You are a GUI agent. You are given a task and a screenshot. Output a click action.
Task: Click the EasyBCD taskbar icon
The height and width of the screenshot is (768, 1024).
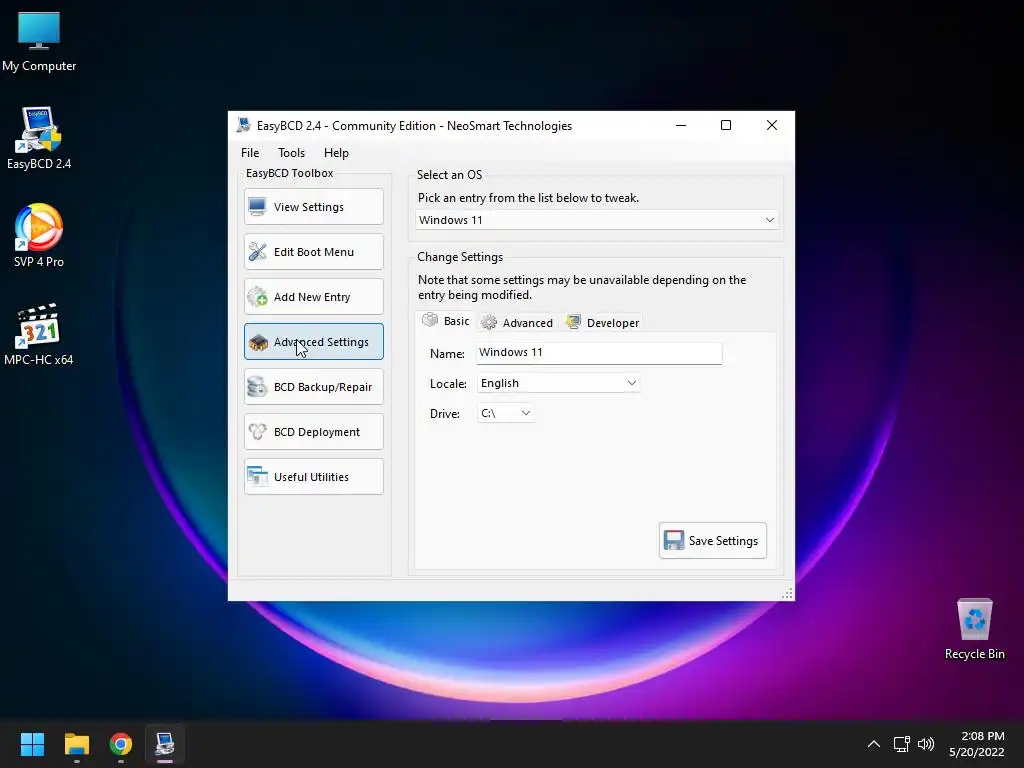coord(165,744)
